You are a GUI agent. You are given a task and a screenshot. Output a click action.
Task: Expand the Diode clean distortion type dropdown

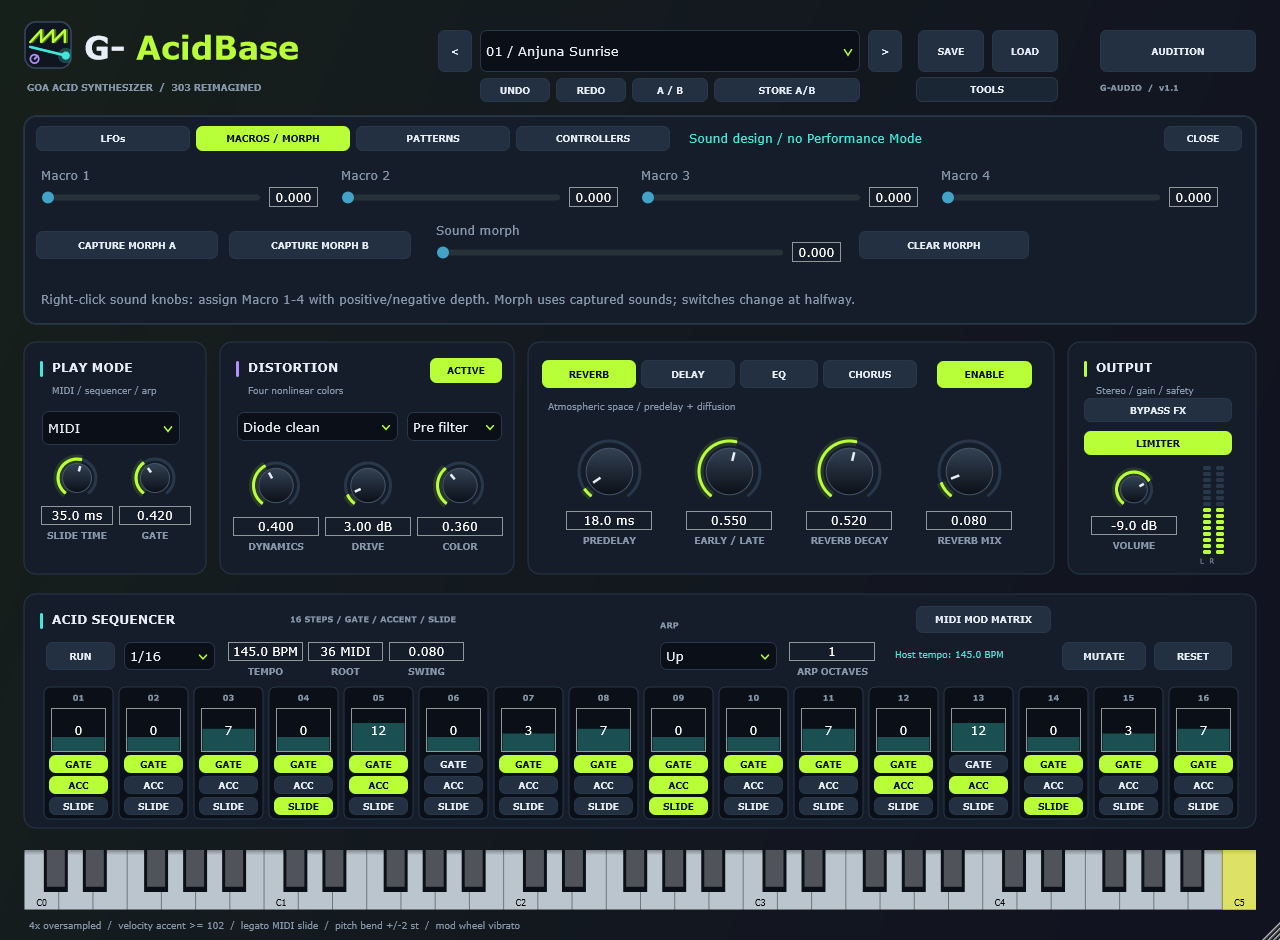click(317, 427)
